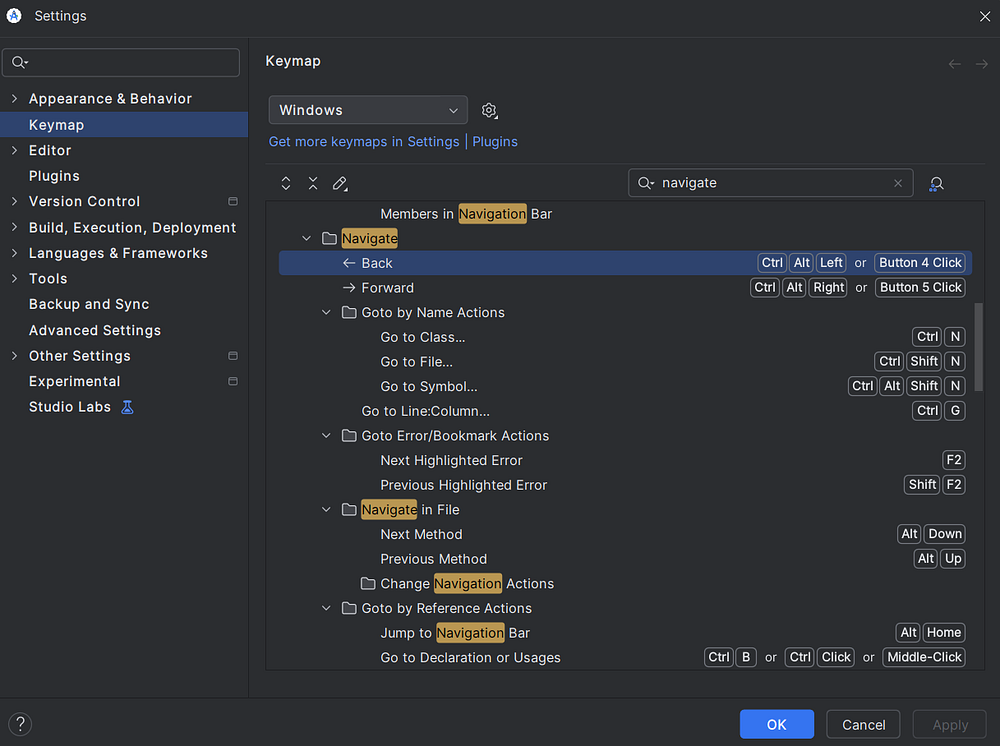Screen dimensions: 1000x746
Task: Collapse the Navigate group
Action: [307, 238]
